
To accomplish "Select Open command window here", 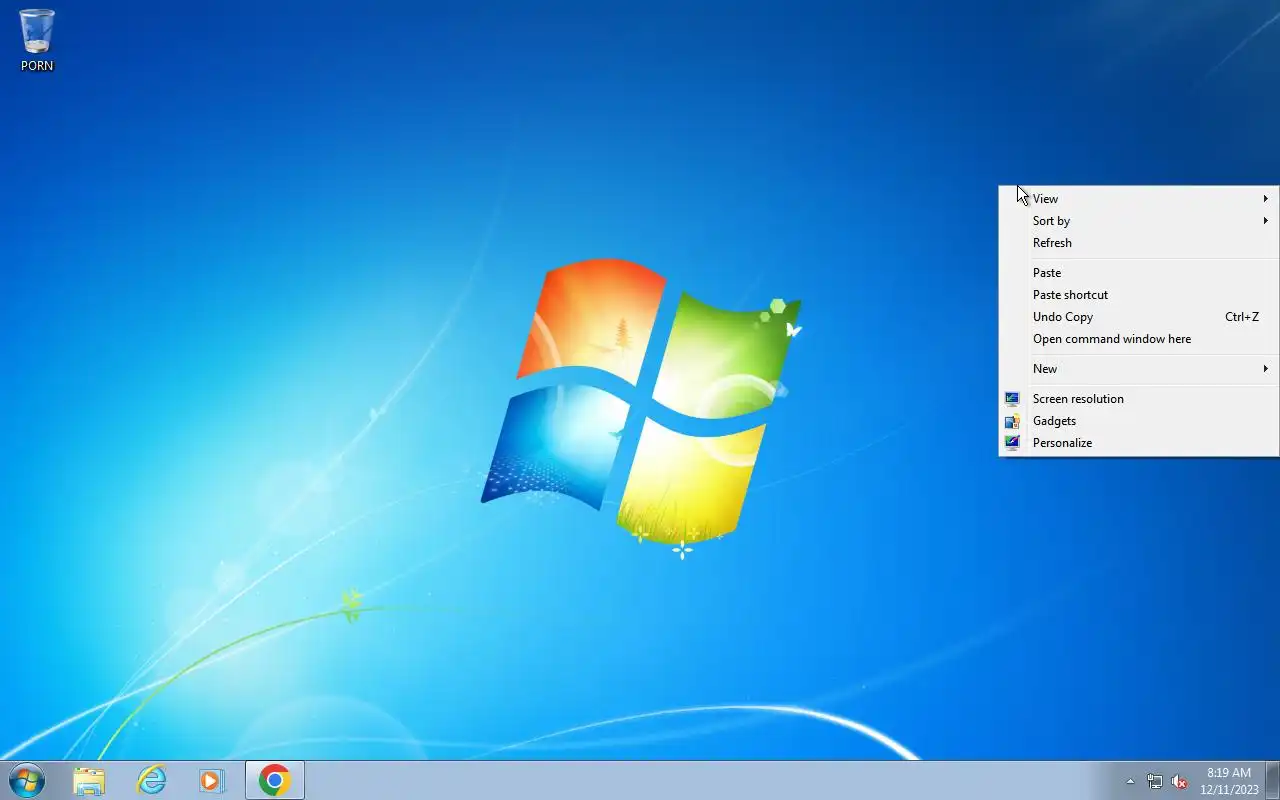I will tap(1139, 339).
